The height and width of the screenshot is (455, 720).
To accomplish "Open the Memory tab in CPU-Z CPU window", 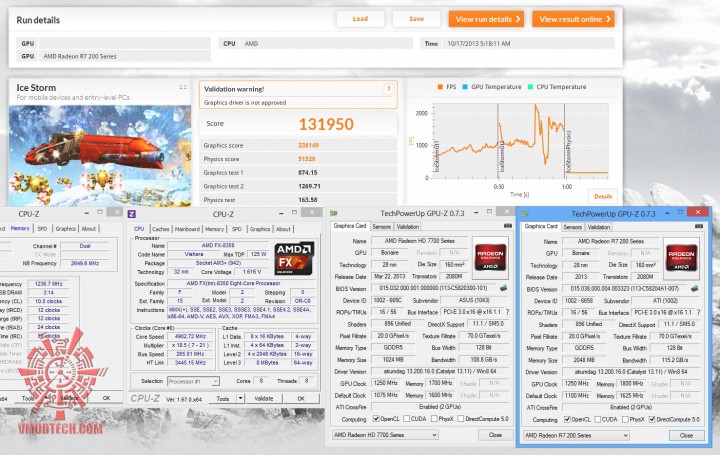I will click(x=214, y=229).
